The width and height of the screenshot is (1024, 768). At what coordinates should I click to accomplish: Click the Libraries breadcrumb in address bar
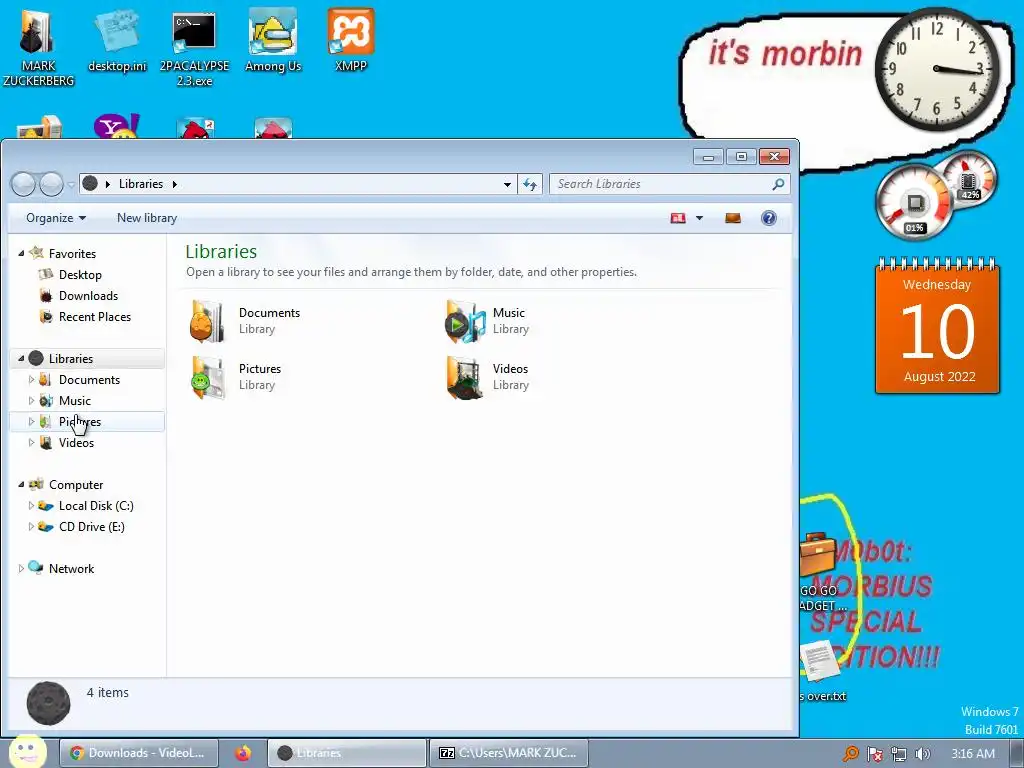140,184
